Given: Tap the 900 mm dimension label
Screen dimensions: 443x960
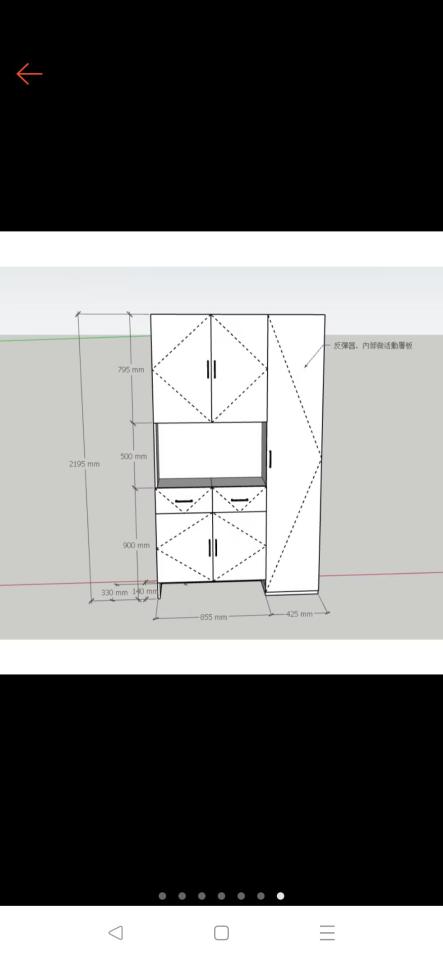Looking at the screenshot, I should coord(136,545).
